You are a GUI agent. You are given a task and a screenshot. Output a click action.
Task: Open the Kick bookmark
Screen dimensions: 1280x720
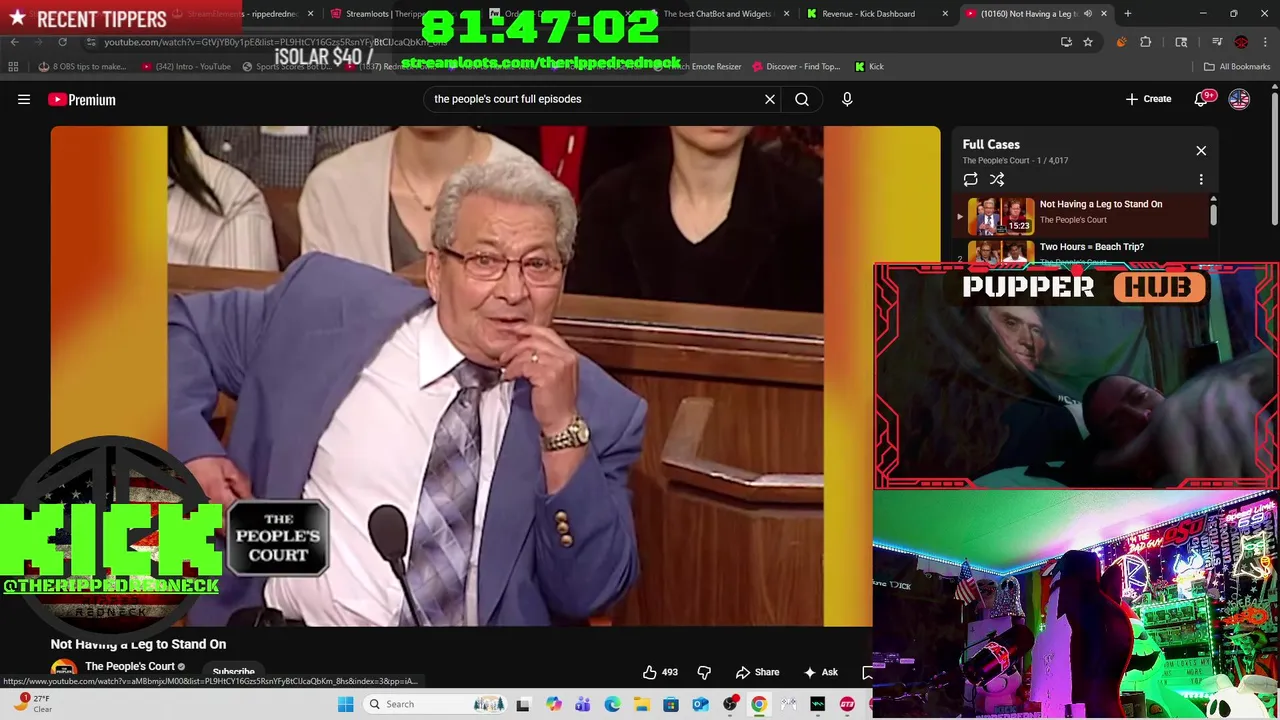(869, 67)
